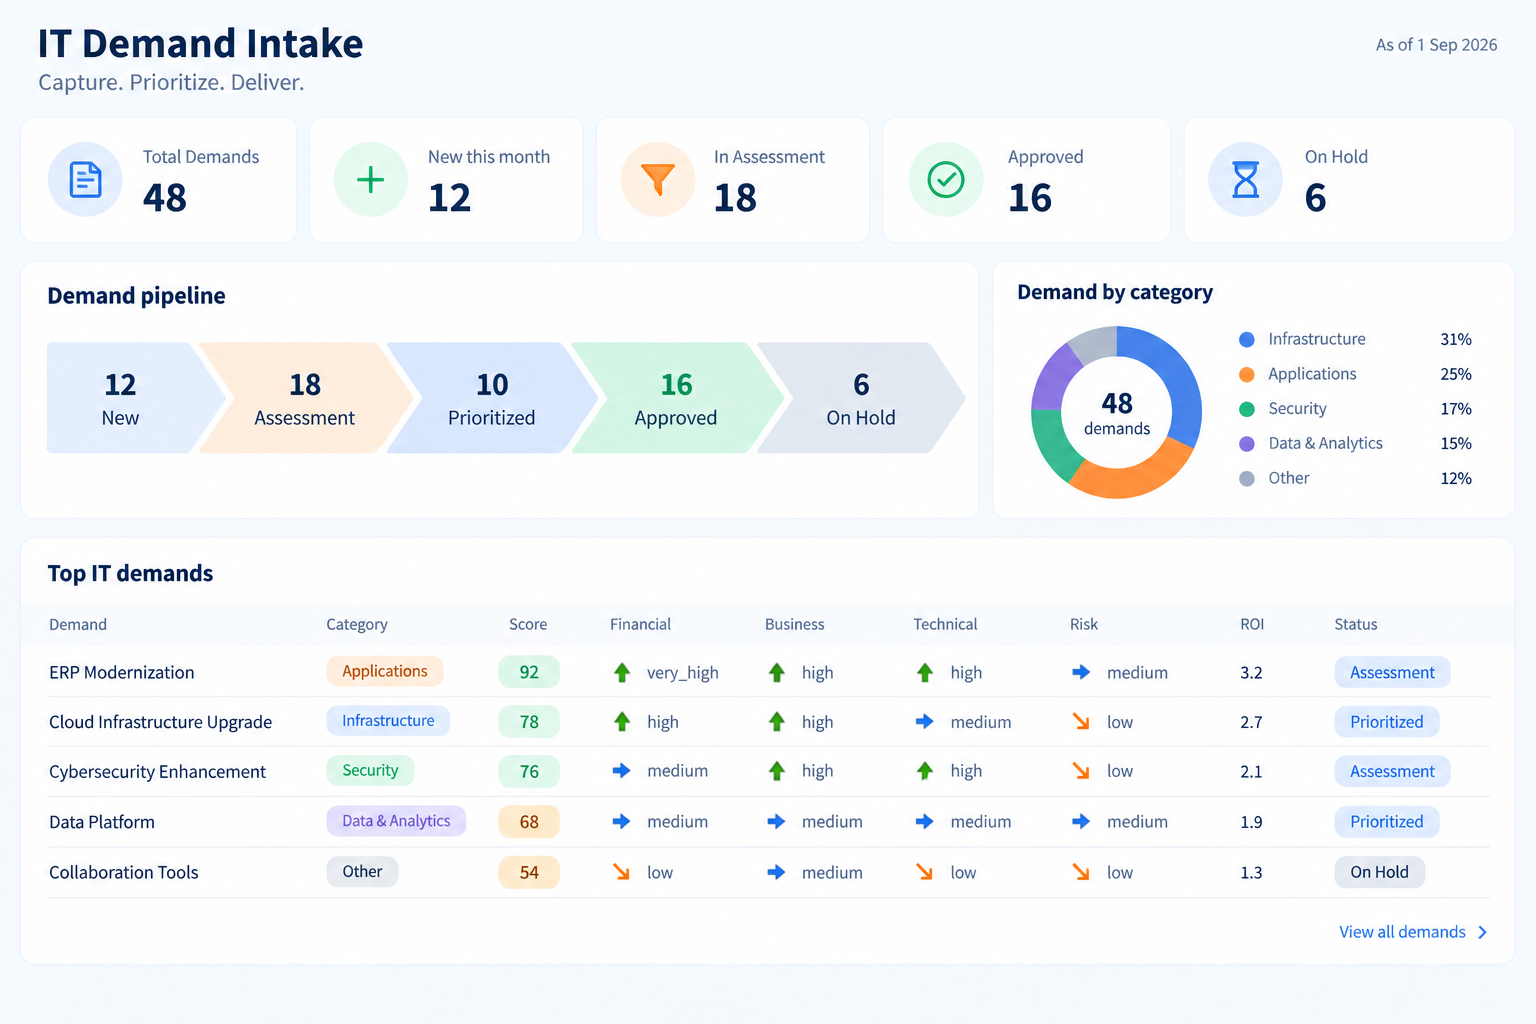The height and width of the screenshot is (1024, 1536).
Task: Click the Data Platform Prioritized status badge
Action: pos(1387,822)
